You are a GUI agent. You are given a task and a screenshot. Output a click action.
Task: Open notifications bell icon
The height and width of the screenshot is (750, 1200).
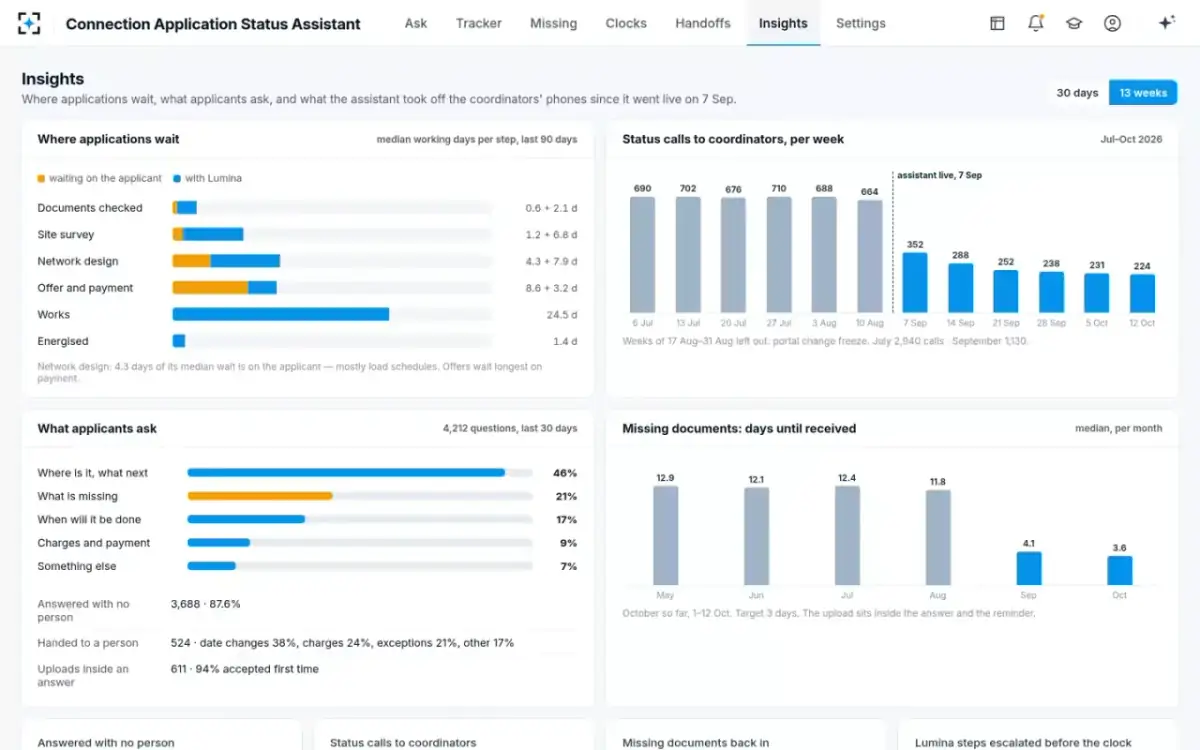click(x=1036, y=23)
